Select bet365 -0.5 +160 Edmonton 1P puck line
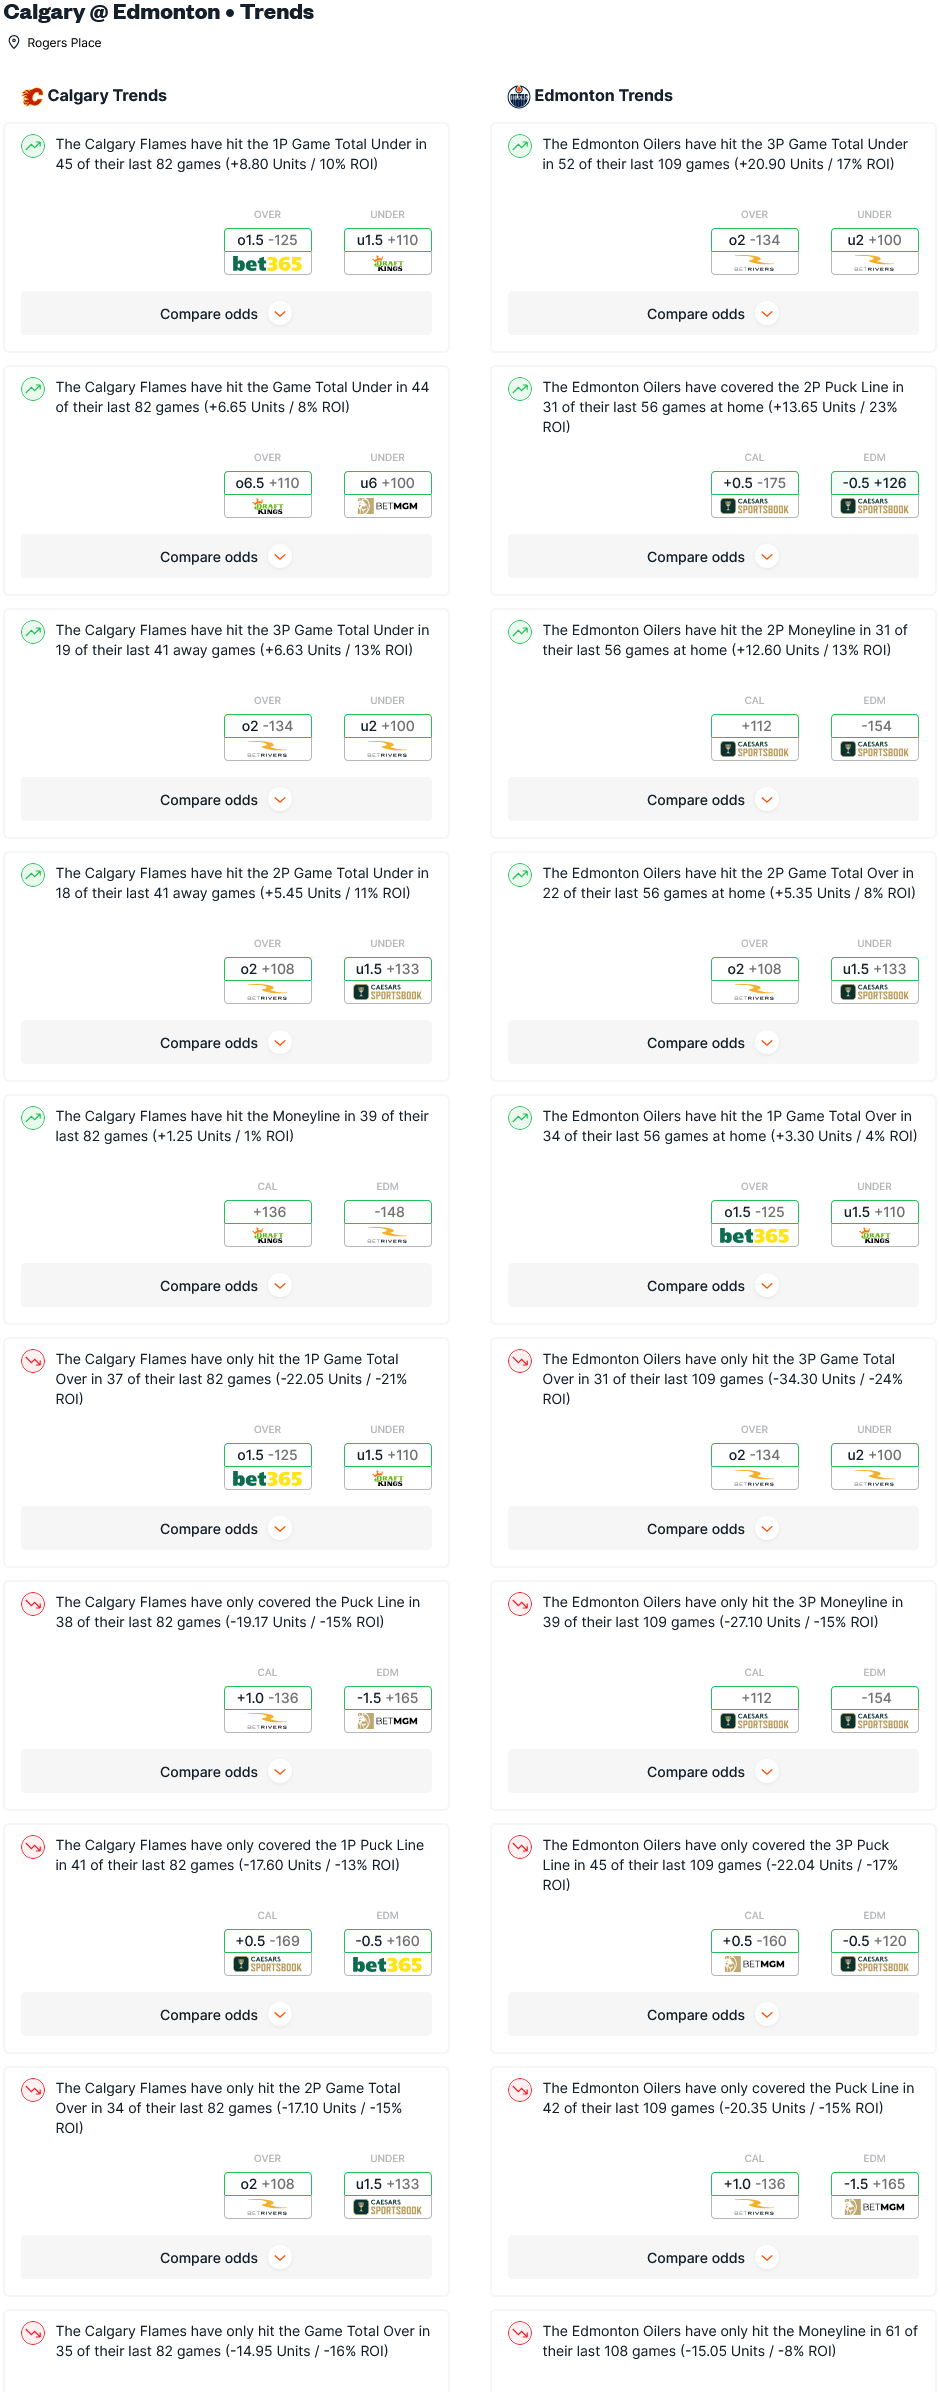The height and width of the screenshot is (2392, 940). (x=387, y=1952)
